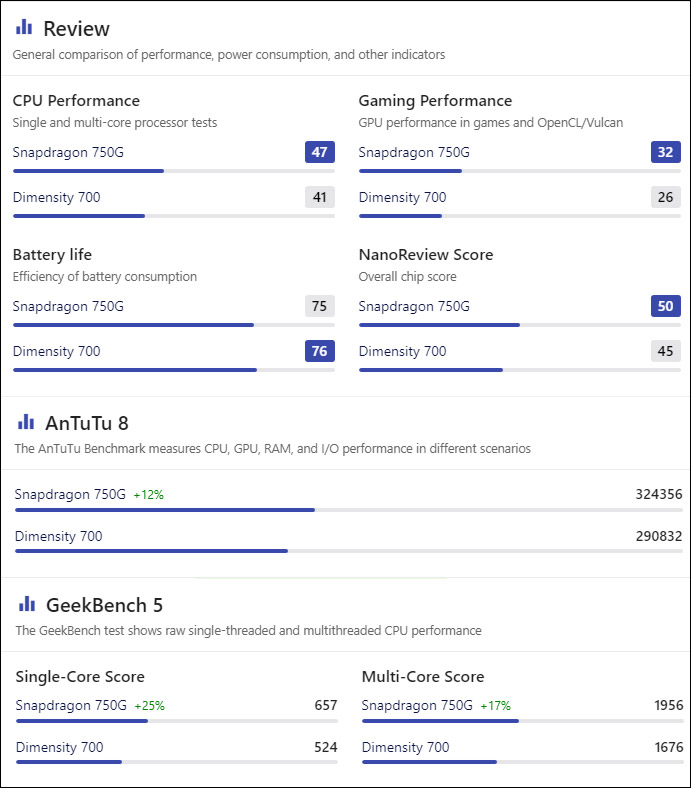
Task: Click the 32 Gaming Performance score badge
Action: click(x=665, y=152)
